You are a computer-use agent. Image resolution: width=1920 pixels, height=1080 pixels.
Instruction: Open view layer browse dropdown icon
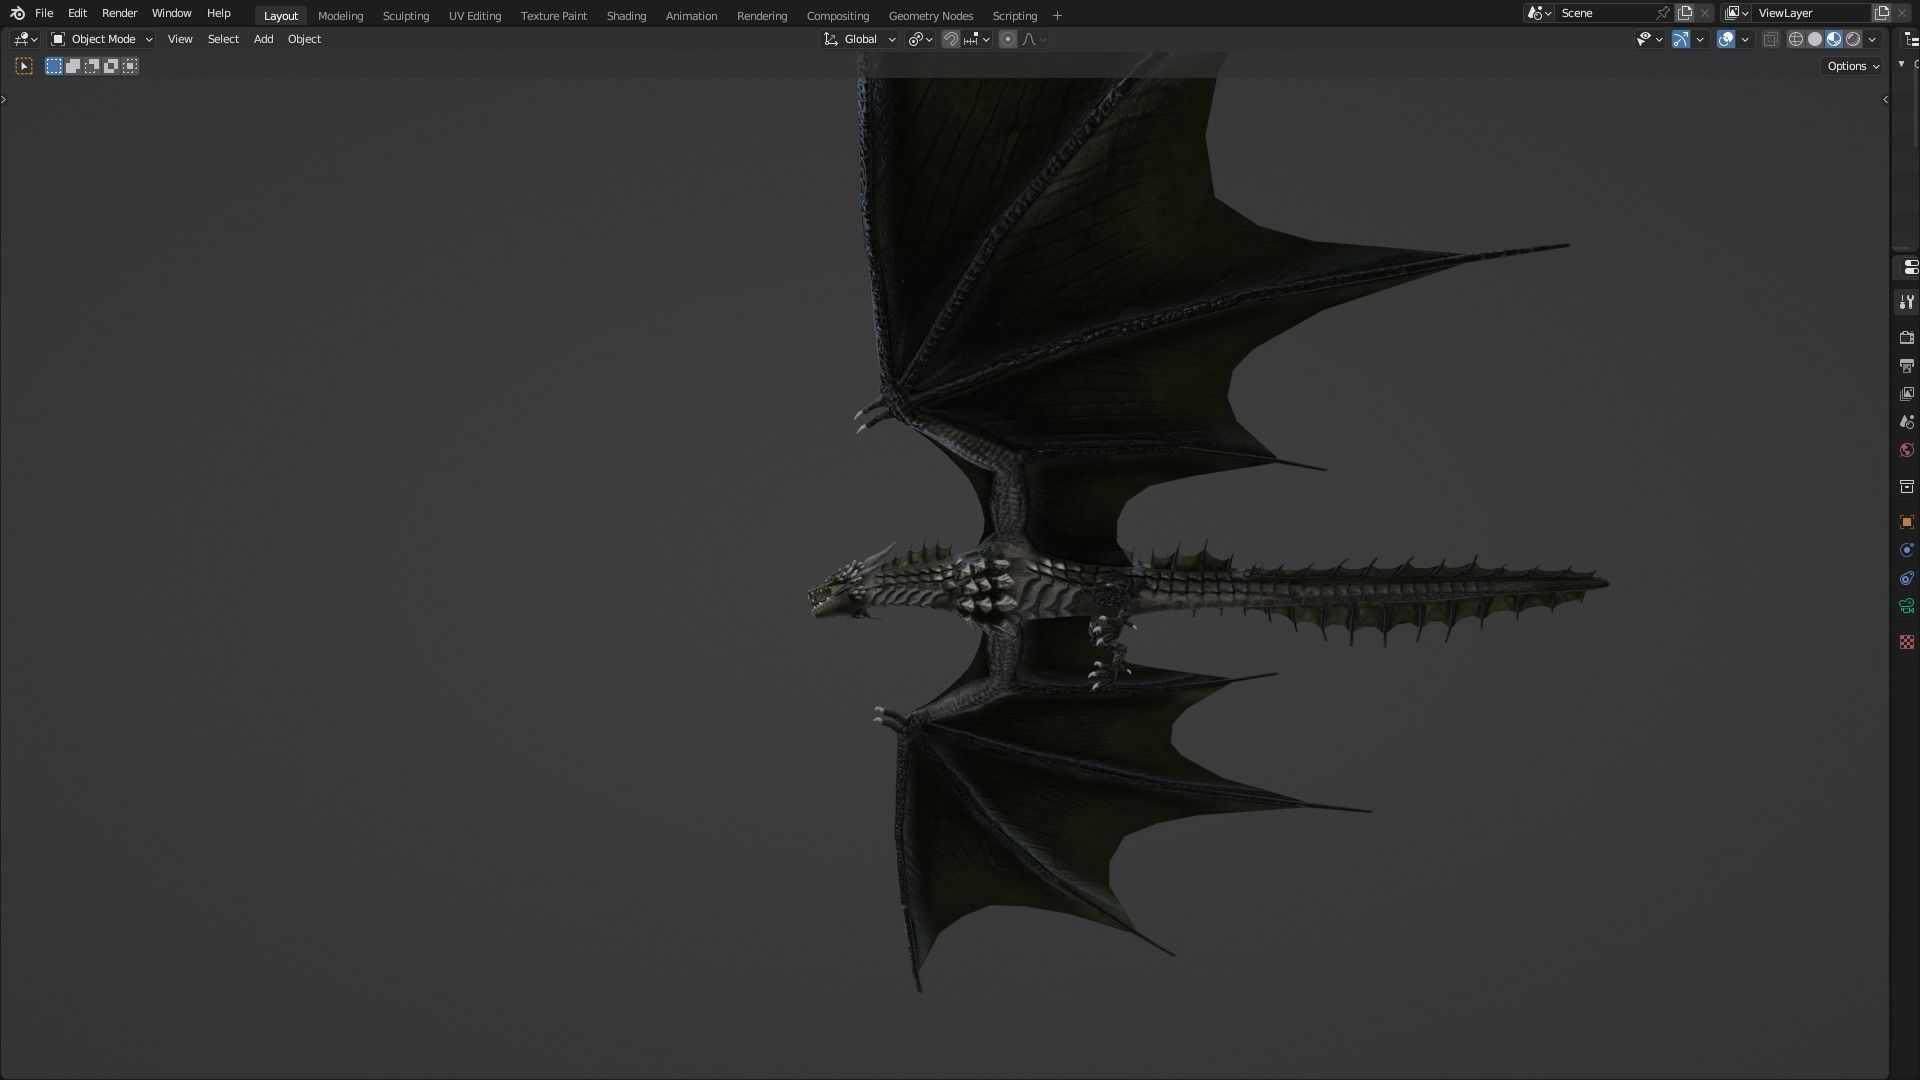(1737, 13)
